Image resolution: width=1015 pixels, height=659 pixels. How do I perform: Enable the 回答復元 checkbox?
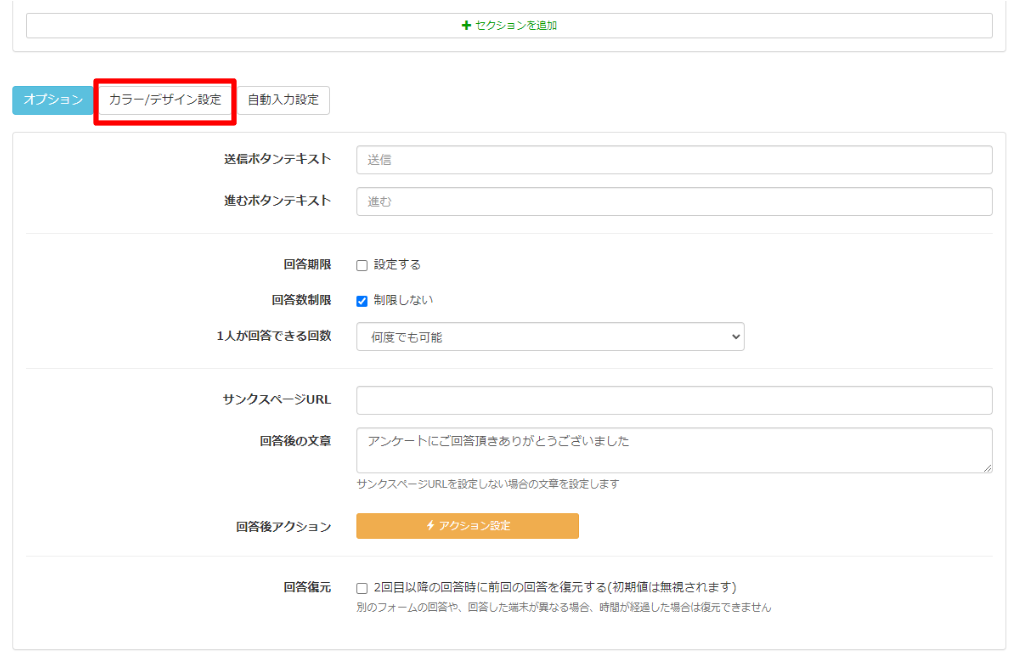[x=362, y=588]
